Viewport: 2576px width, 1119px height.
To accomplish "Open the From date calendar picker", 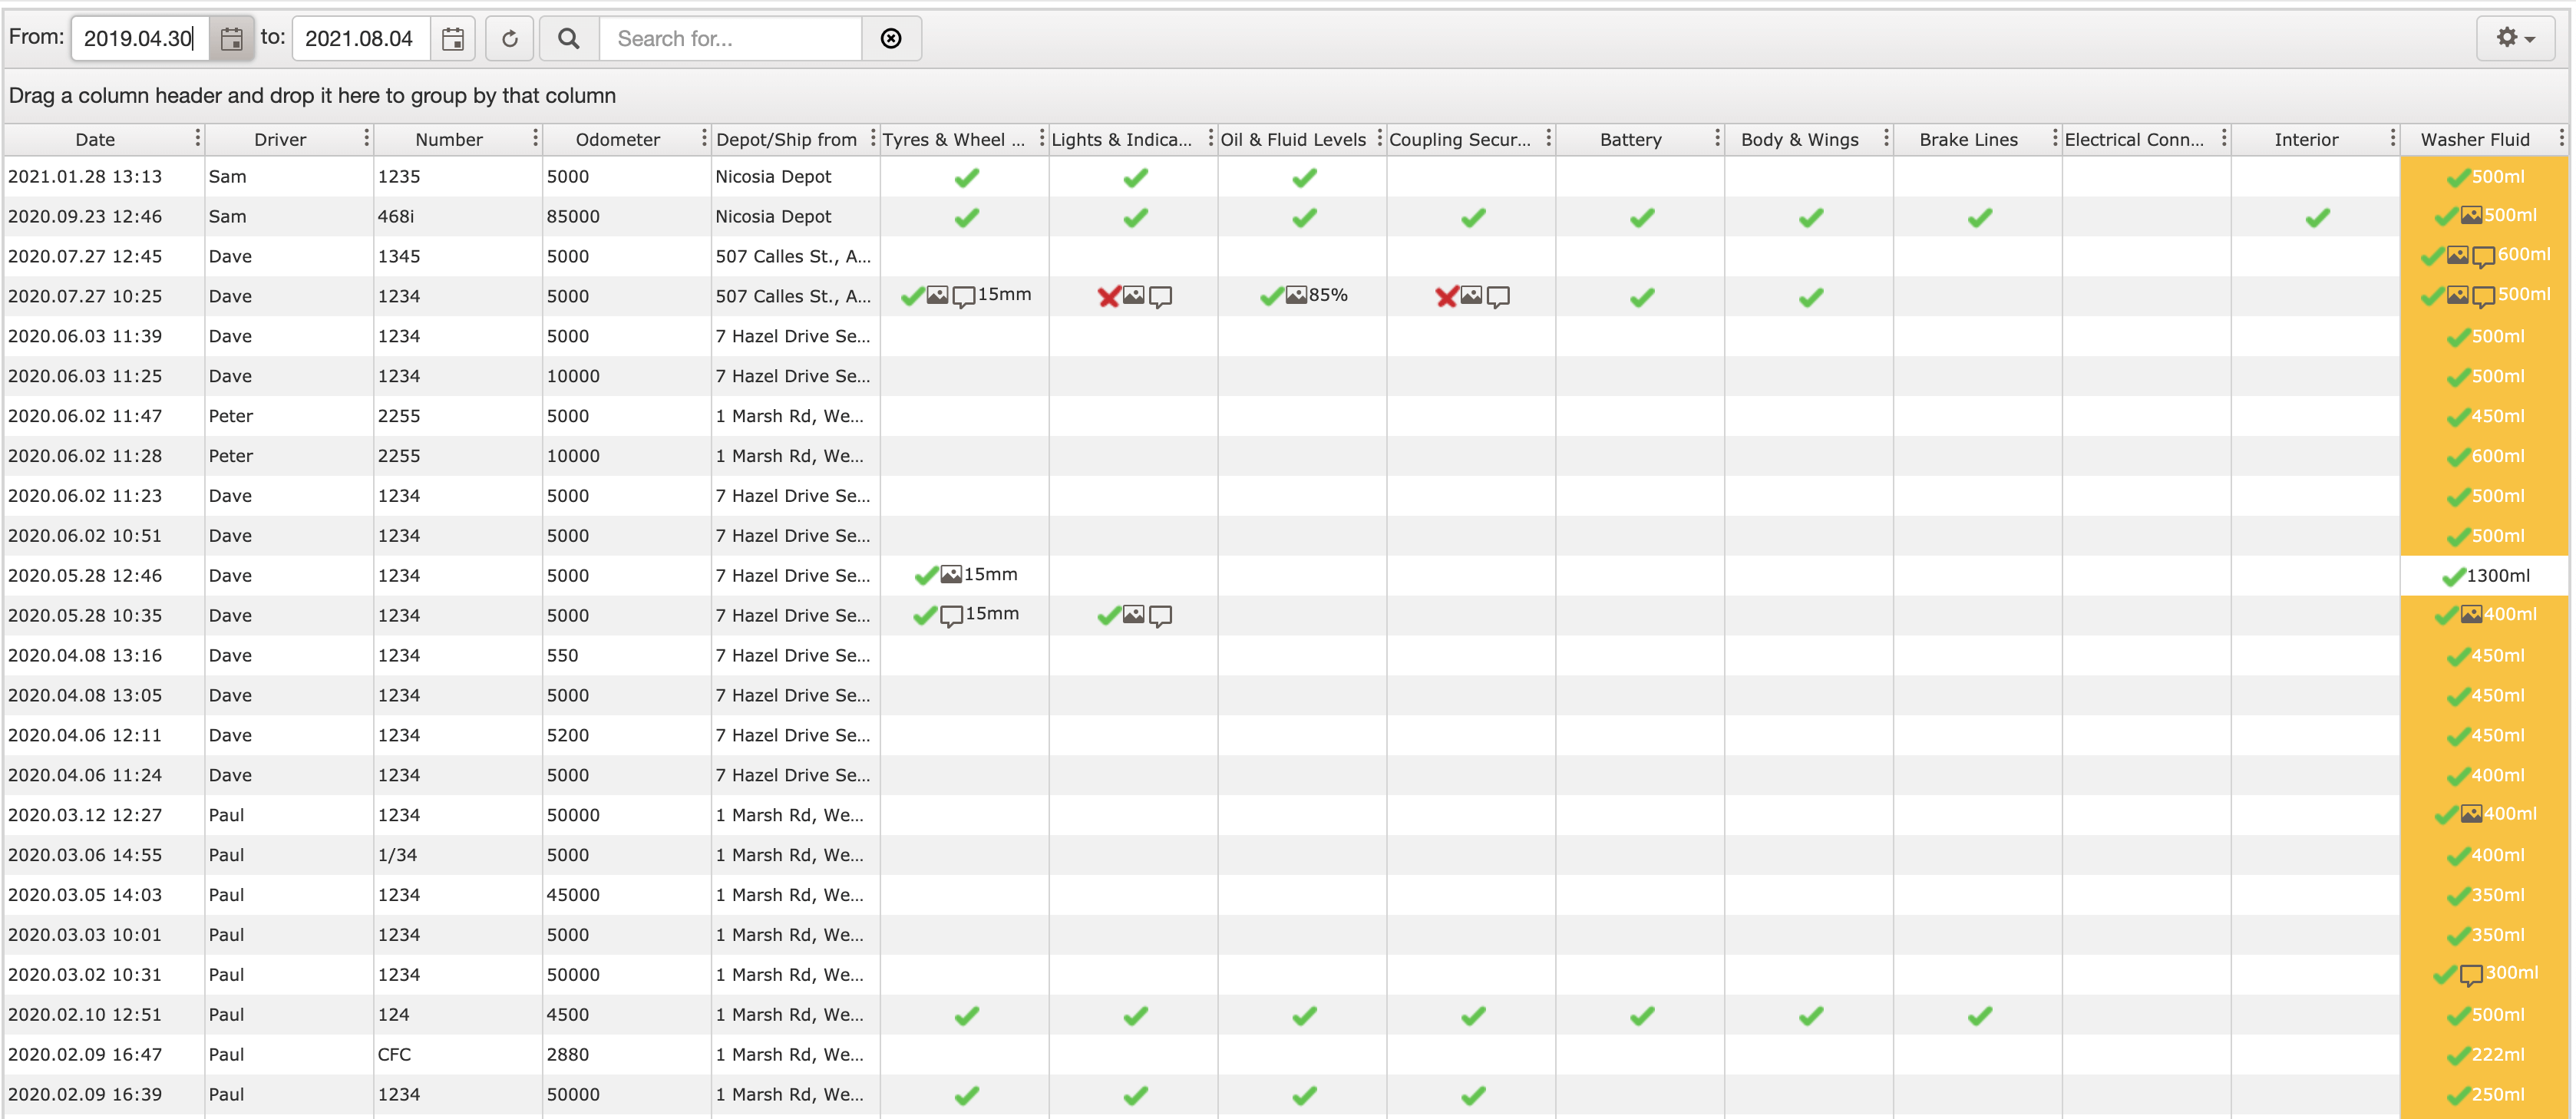I will (231, 39).
